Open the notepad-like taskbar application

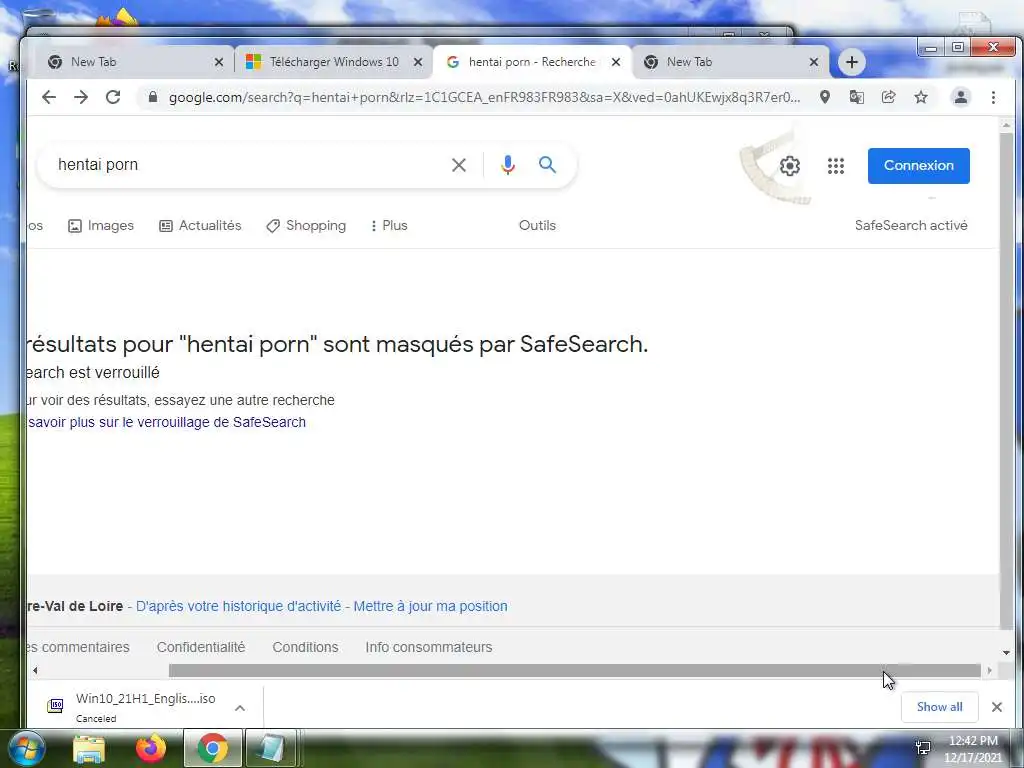270,748
